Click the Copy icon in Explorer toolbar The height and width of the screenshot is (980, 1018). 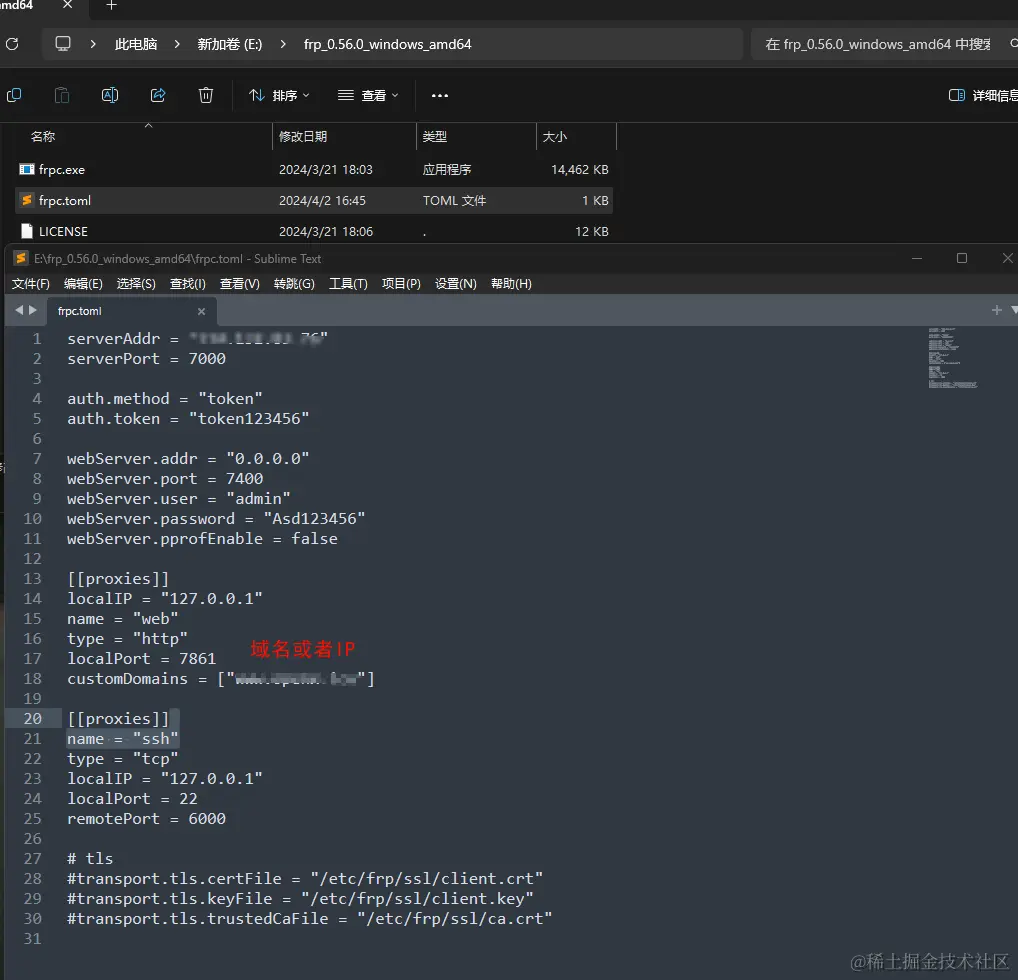pos(14,95)
